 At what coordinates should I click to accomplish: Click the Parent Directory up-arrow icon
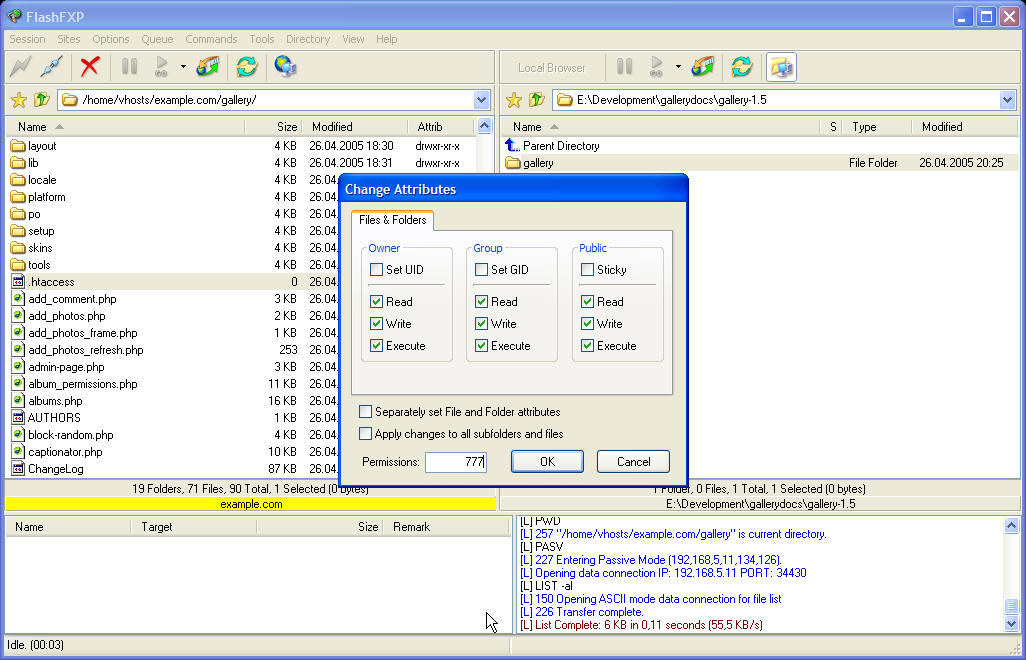512,145
